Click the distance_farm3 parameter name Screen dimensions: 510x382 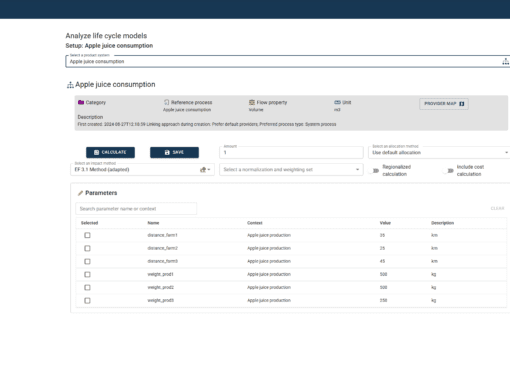tap(163, 261)
